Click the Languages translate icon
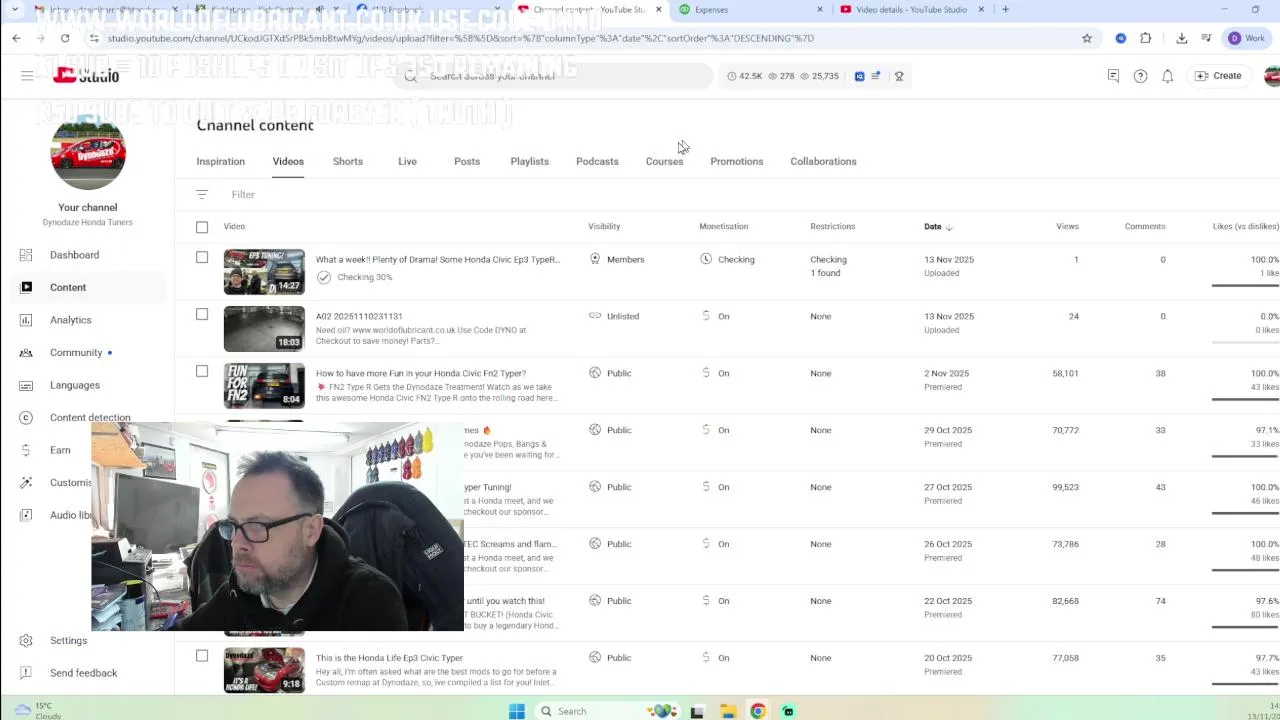 [x=26, y=385]
